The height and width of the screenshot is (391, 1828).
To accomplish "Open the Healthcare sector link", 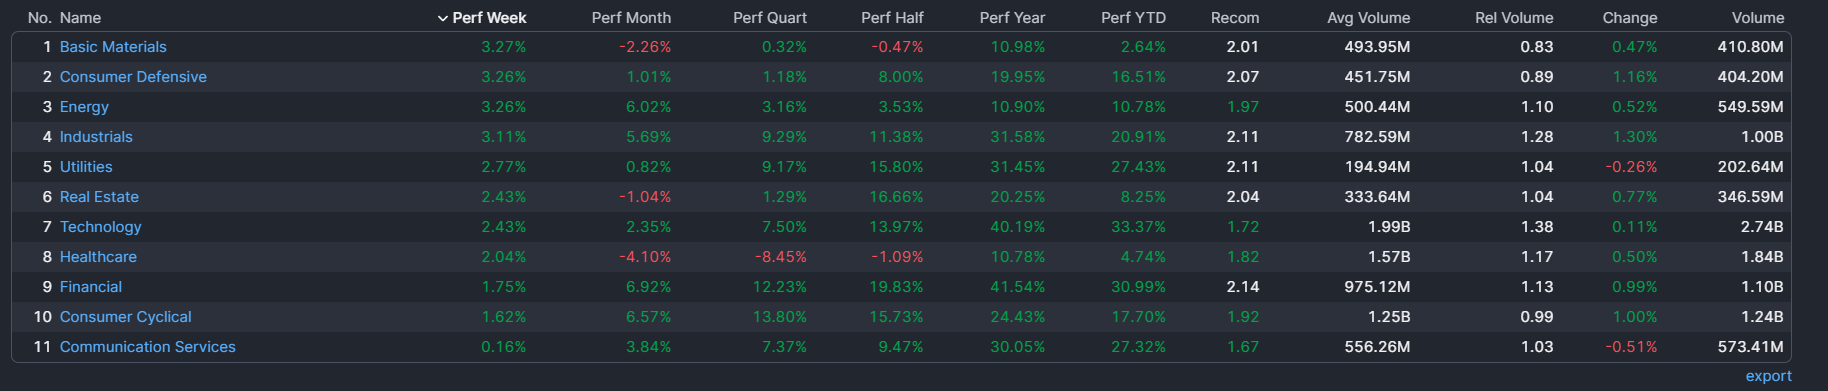I will 98,257.
